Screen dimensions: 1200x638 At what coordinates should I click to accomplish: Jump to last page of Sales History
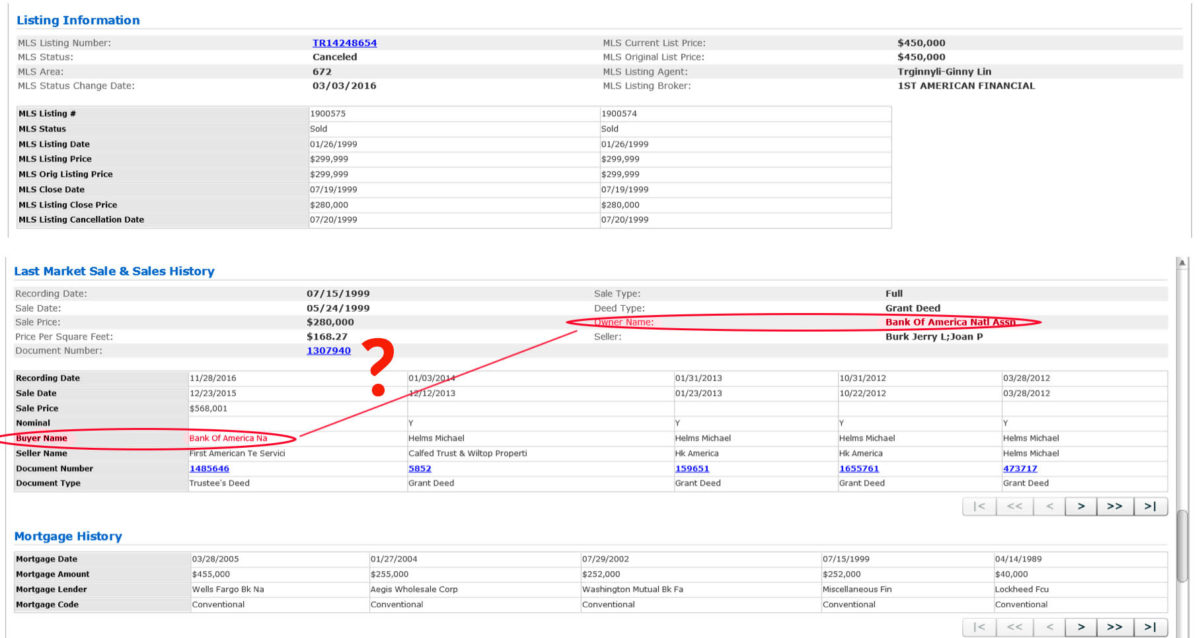[1150, 506]
